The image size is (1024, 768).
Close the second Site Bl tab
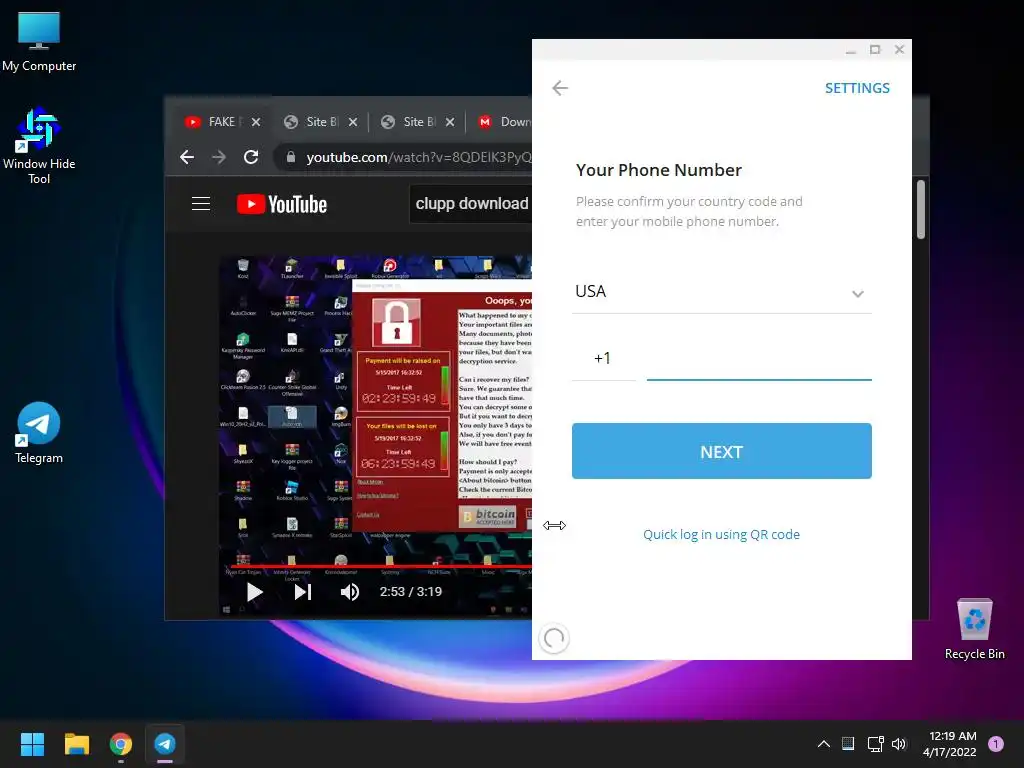pos(450,122)
